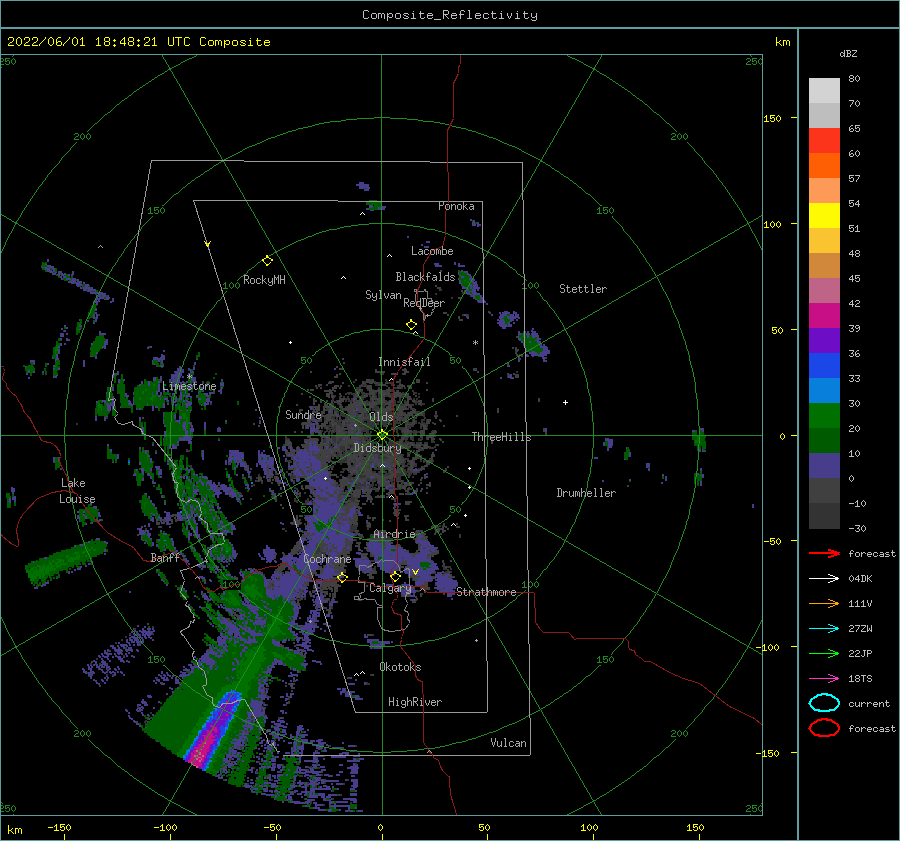Click the yellow radar site marker at the map center

click(382, 435)
